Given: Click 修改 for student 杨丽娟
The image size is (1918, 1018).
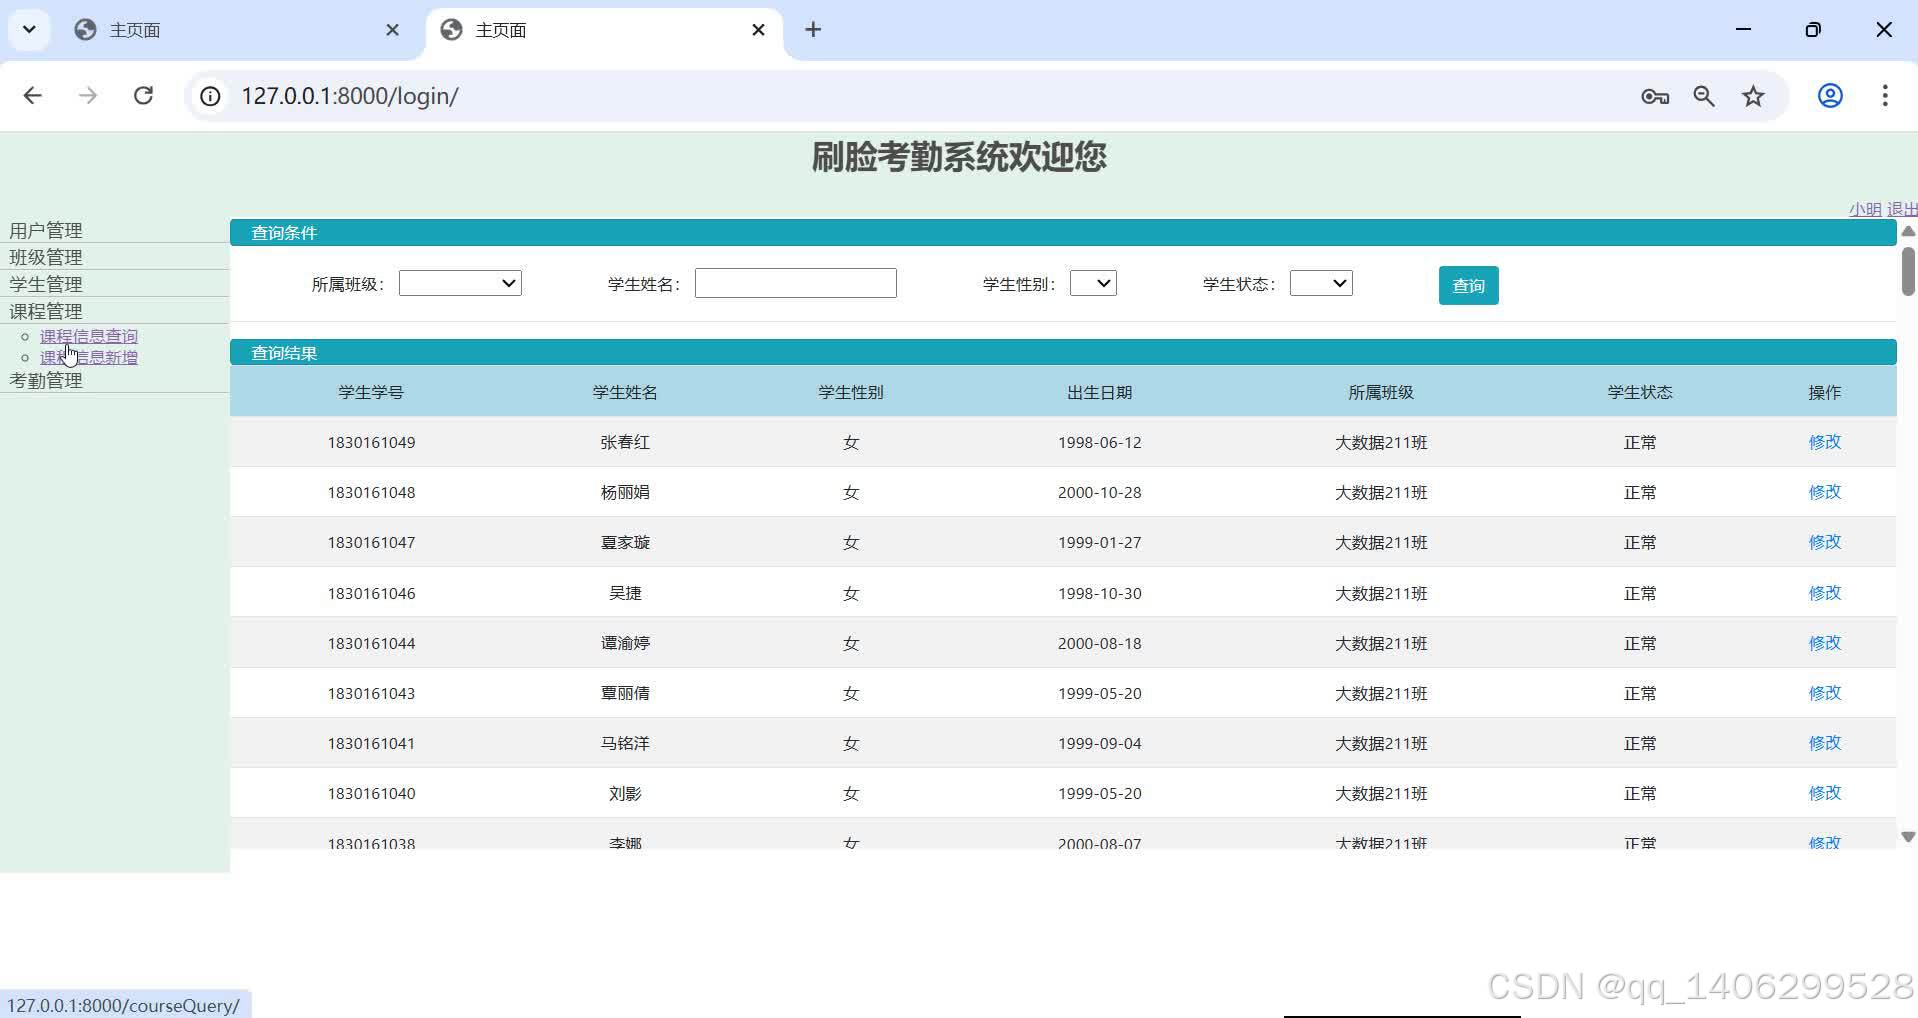Looking at the screenshot, I should click(1824, 492).
